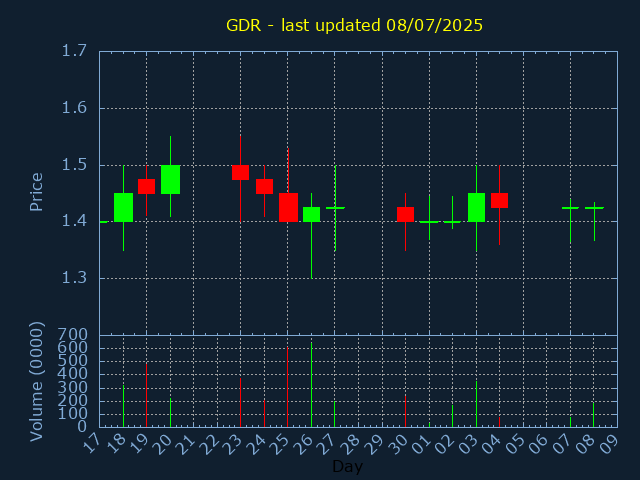The image size is (640, 480).
Task: Click the Price axis title
Action: [36, 192]
